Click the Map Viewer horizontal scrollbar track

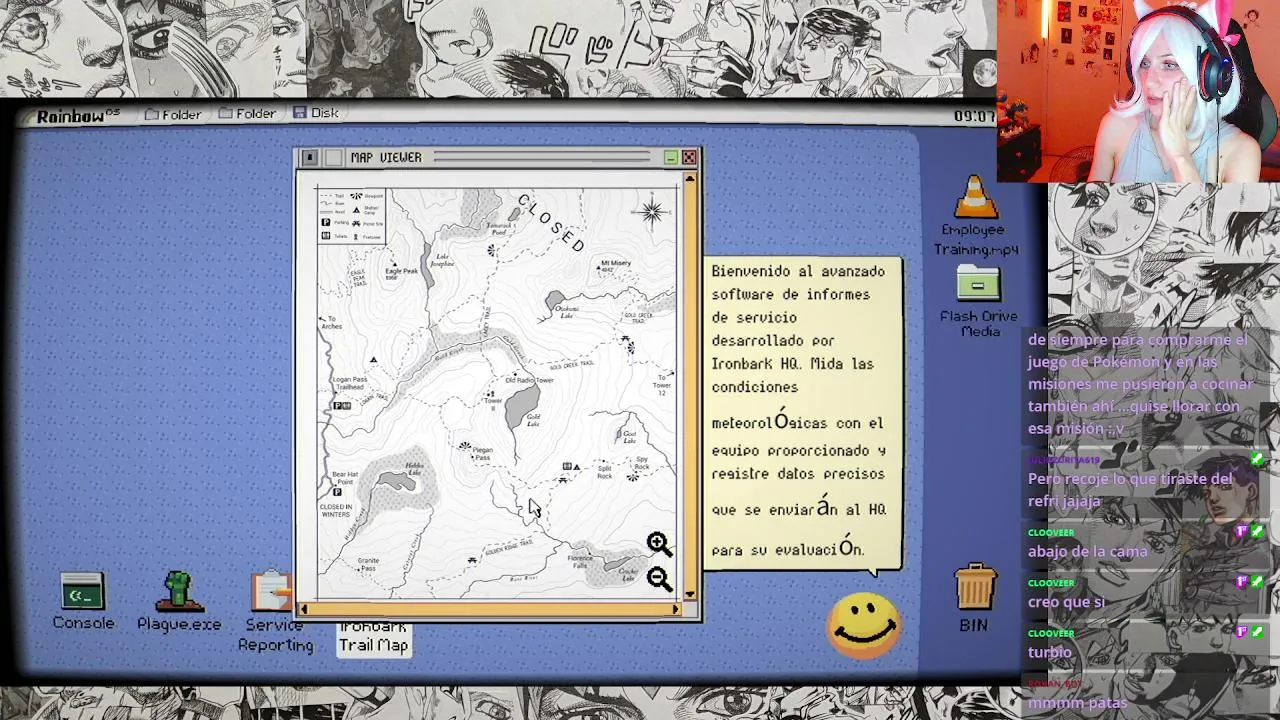tap(490, 609)
